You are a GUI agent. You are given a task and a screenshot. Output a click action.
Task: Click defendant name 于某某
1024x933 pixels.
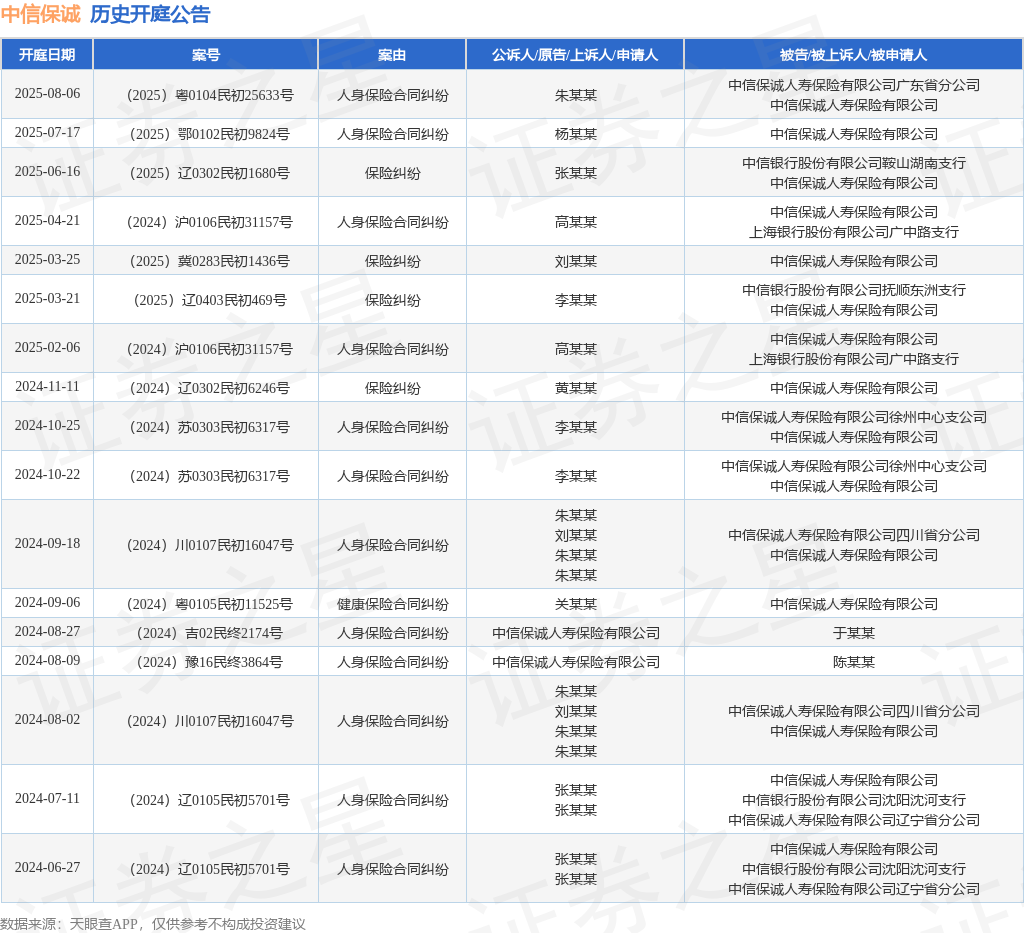pos(854,633)
